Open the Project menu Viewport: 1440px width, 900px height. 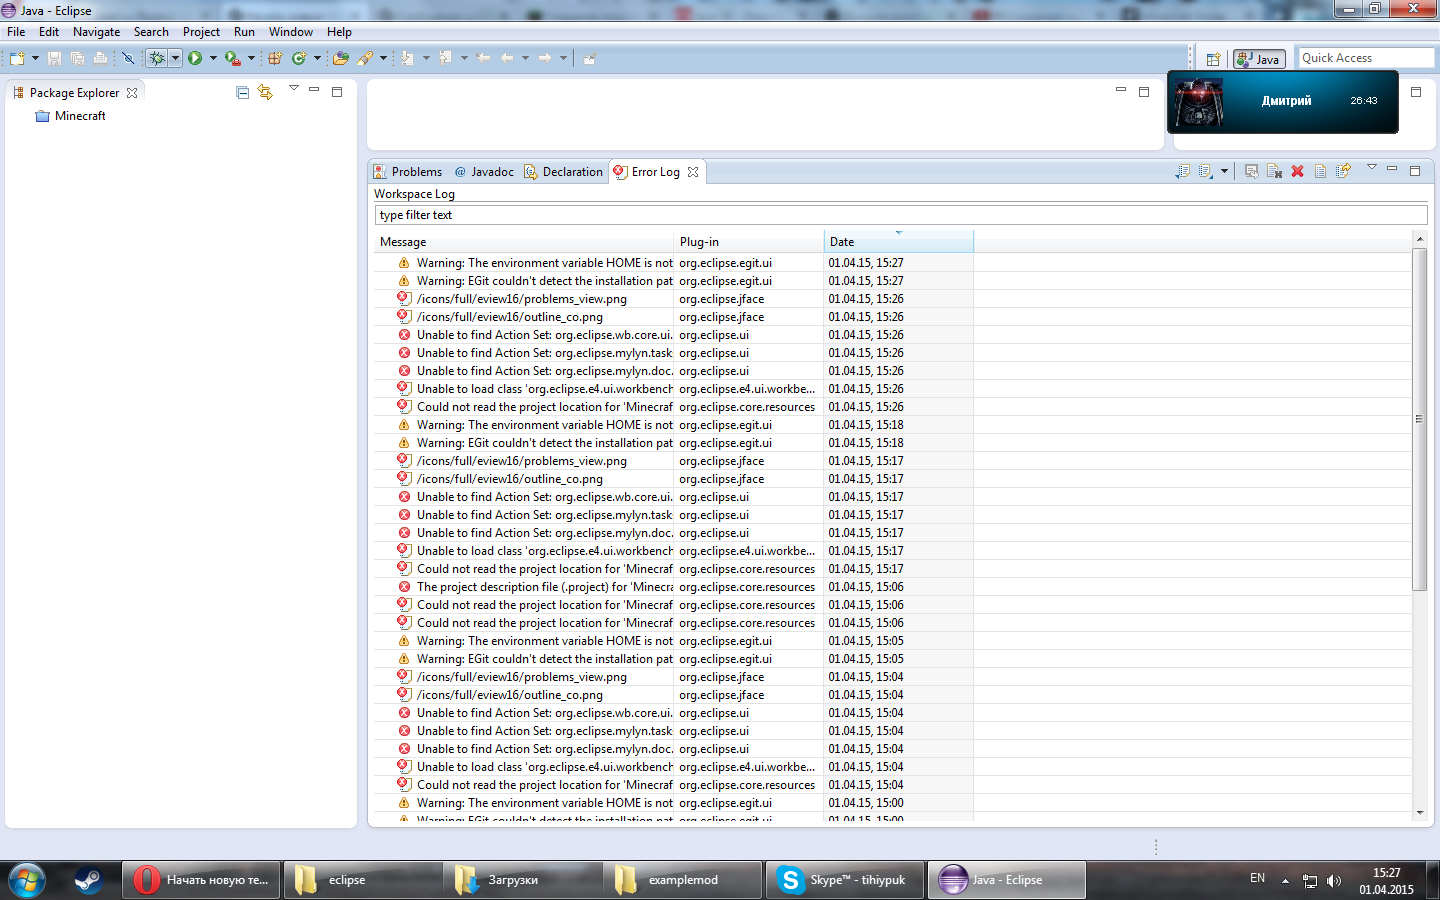201,32
